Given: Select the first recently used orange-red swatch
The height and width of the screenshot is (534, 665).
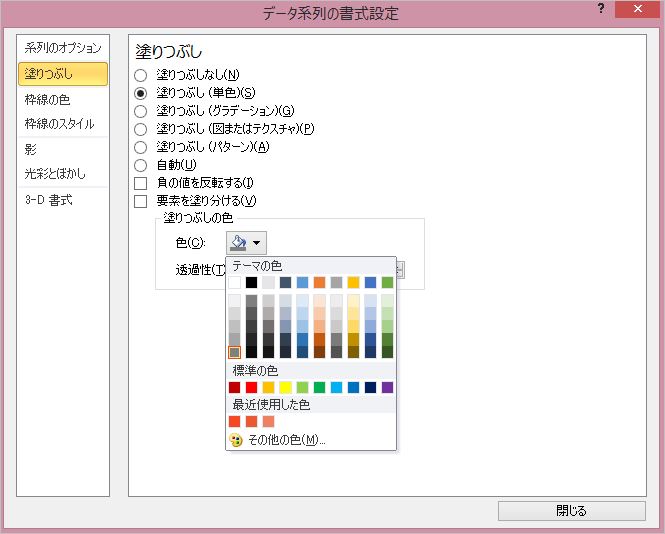Looking at the screenshot, I should pos(235,421).
